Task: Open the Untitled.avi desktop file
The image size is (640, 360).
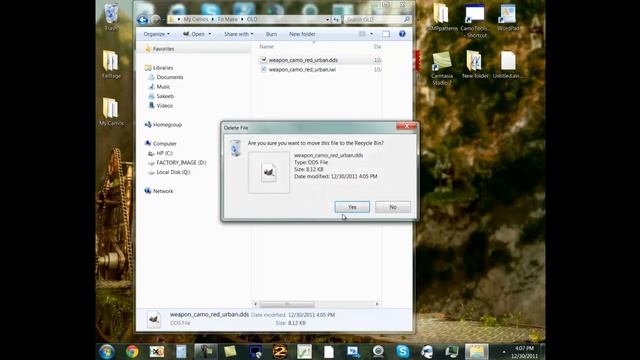Action: [508, 64]
